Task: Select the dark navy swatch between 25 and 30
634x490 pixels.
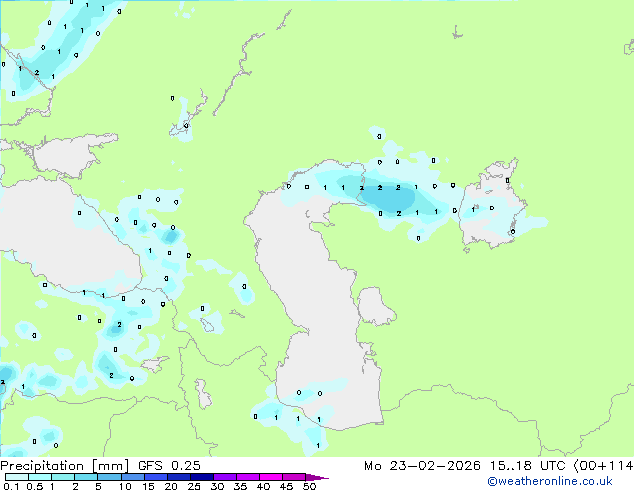Action: click(201, 477)
